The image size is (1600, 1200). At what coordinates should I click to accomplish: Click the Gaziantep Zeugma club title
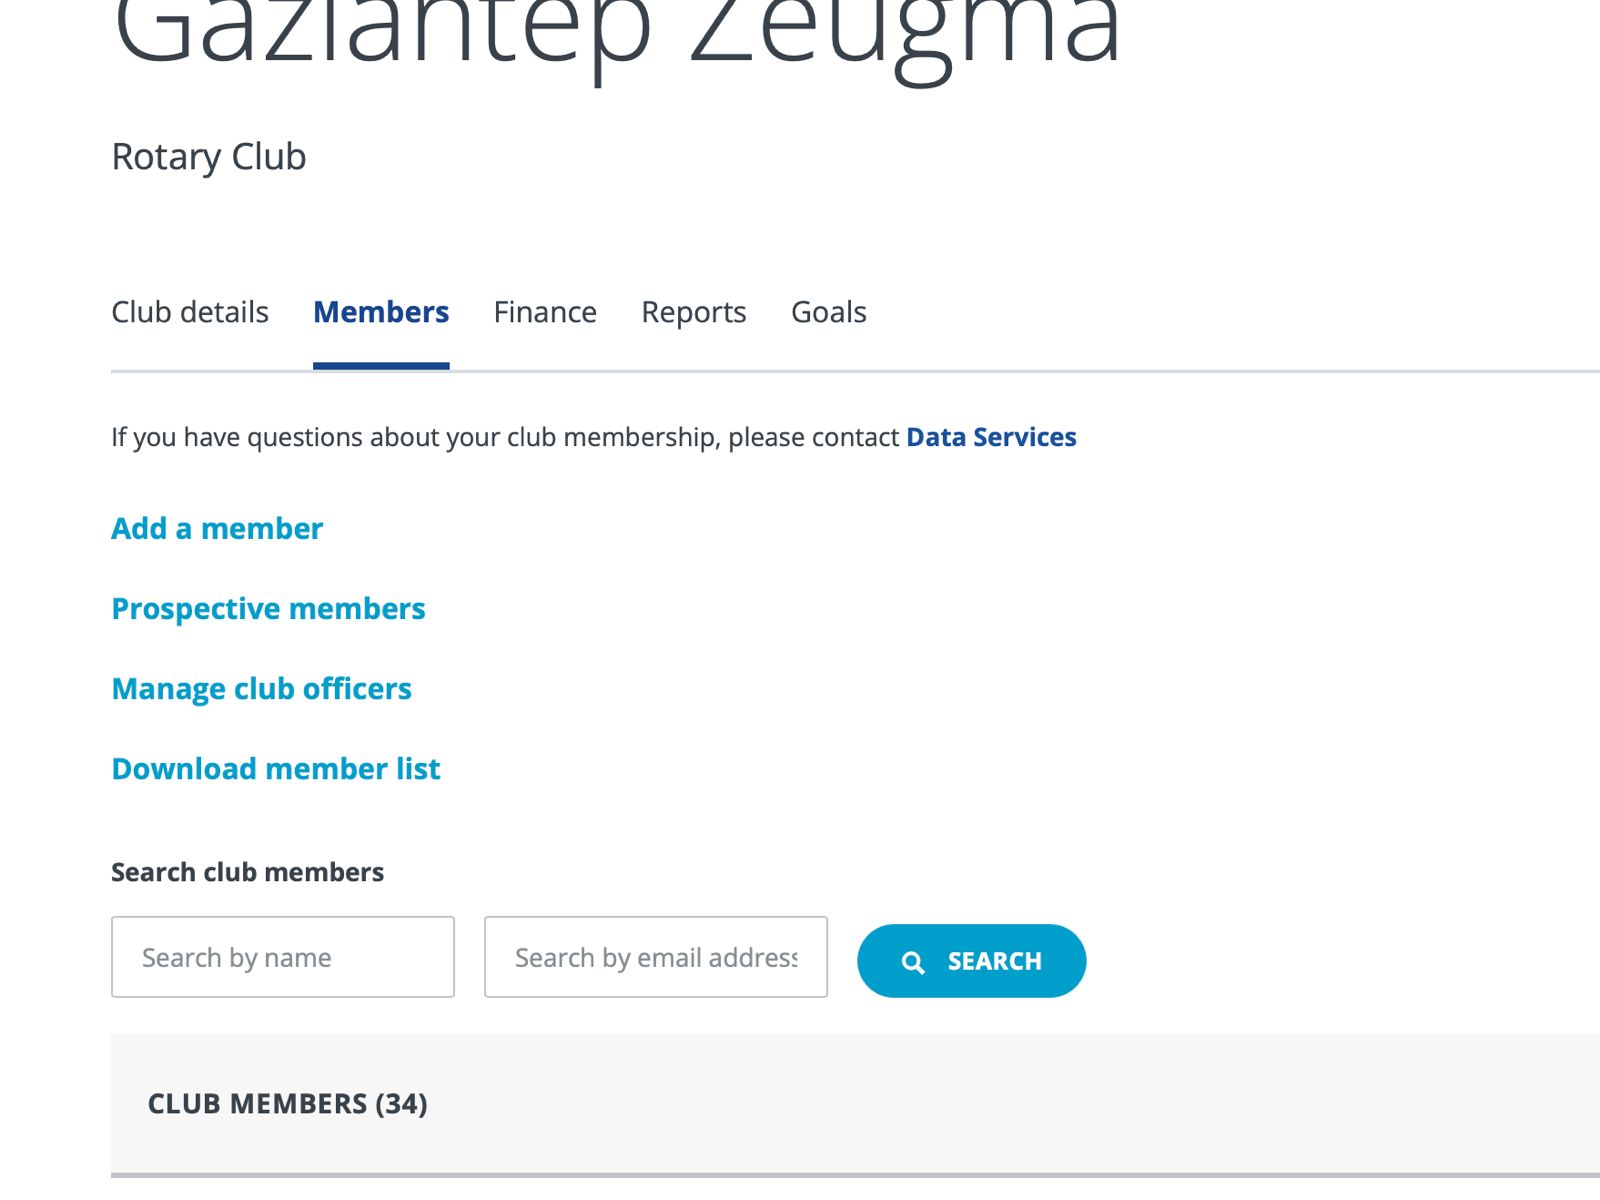tap(616, 30)
